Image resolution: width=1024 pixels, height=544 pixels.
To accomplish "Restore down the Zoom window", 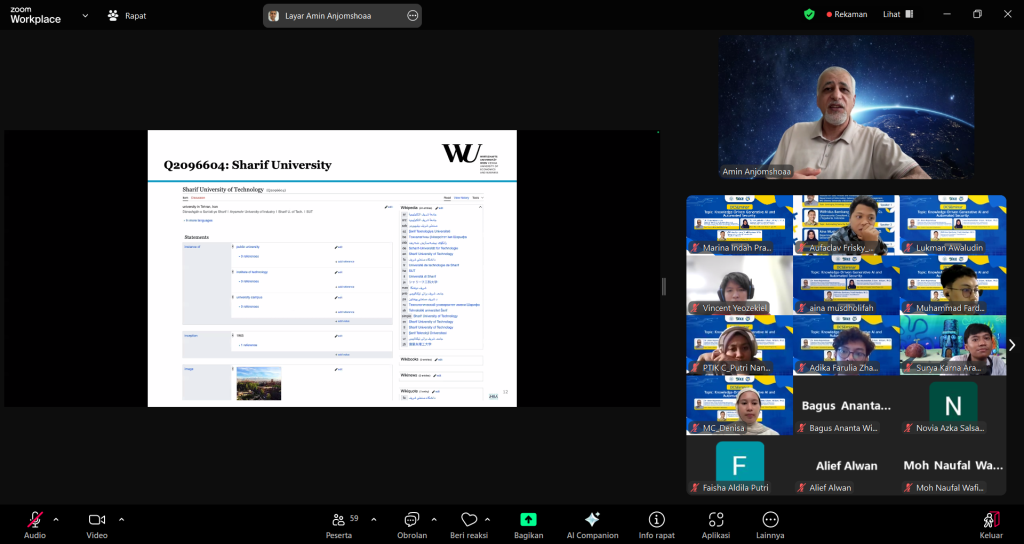I will [x=977, y=14].
